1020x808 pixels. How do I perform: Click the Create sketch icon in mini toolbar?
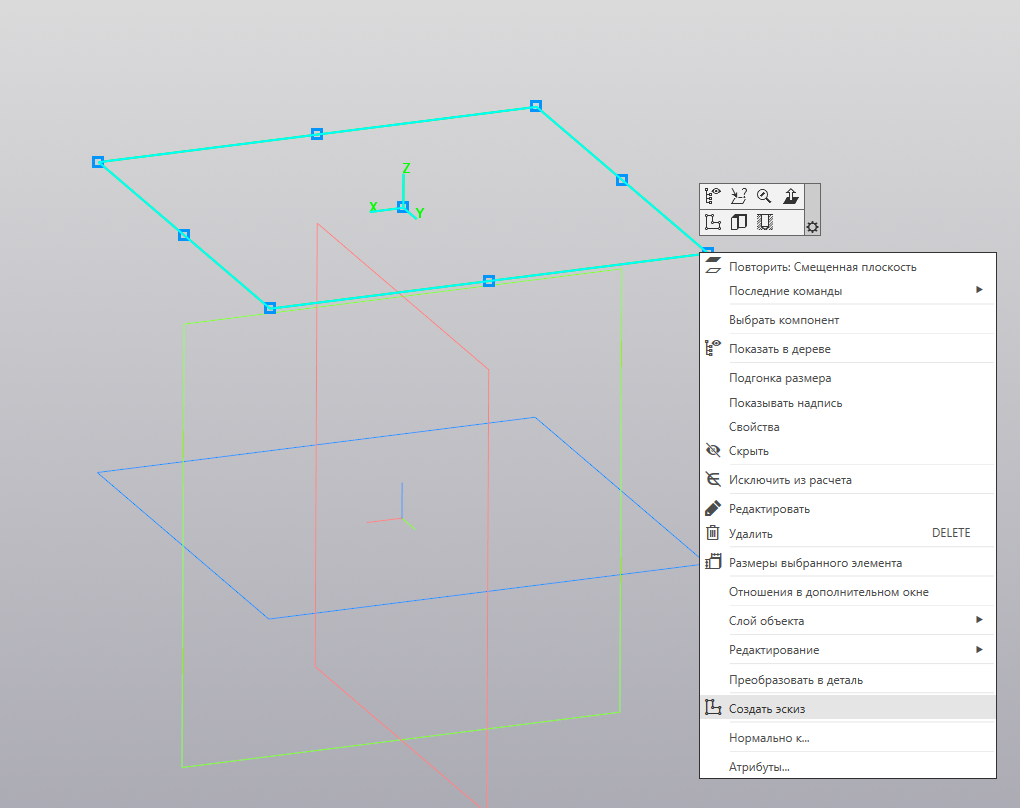tap(713, 222)
